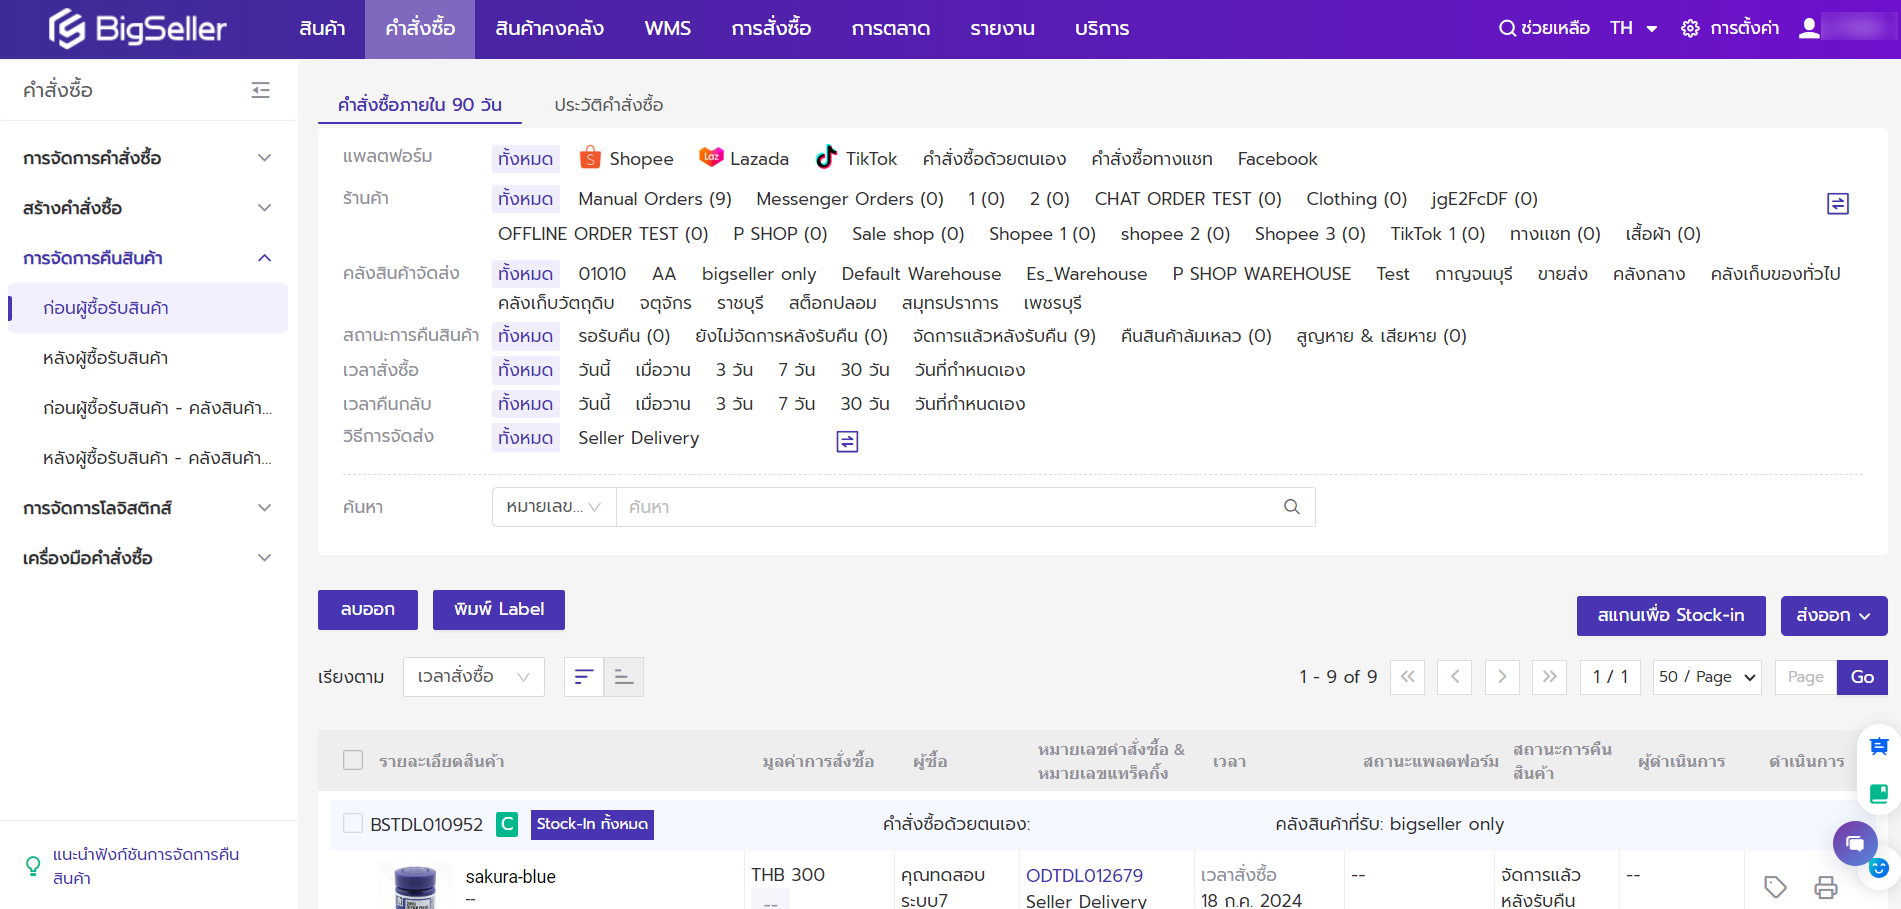This screenshot has width=1901, height=909.
Task: Open the sort-by order time dropdown
Action: tap(473, 677)
